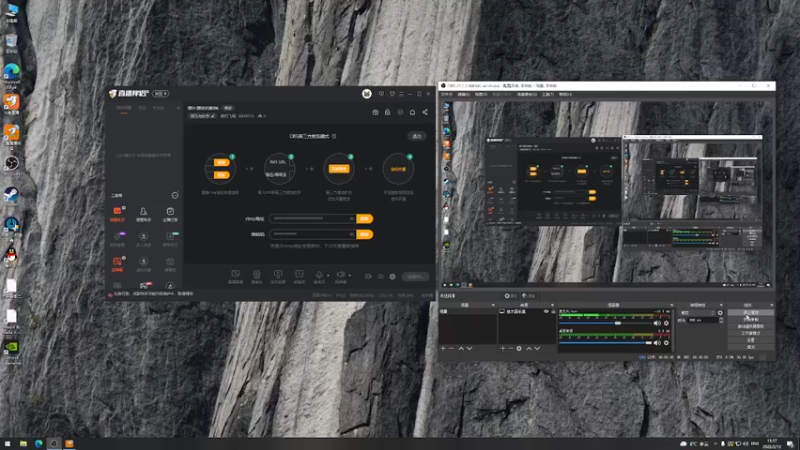800x450 pixels.
Task: Open settings gear of second mixer channel
Action: click(x=666, y=343)
